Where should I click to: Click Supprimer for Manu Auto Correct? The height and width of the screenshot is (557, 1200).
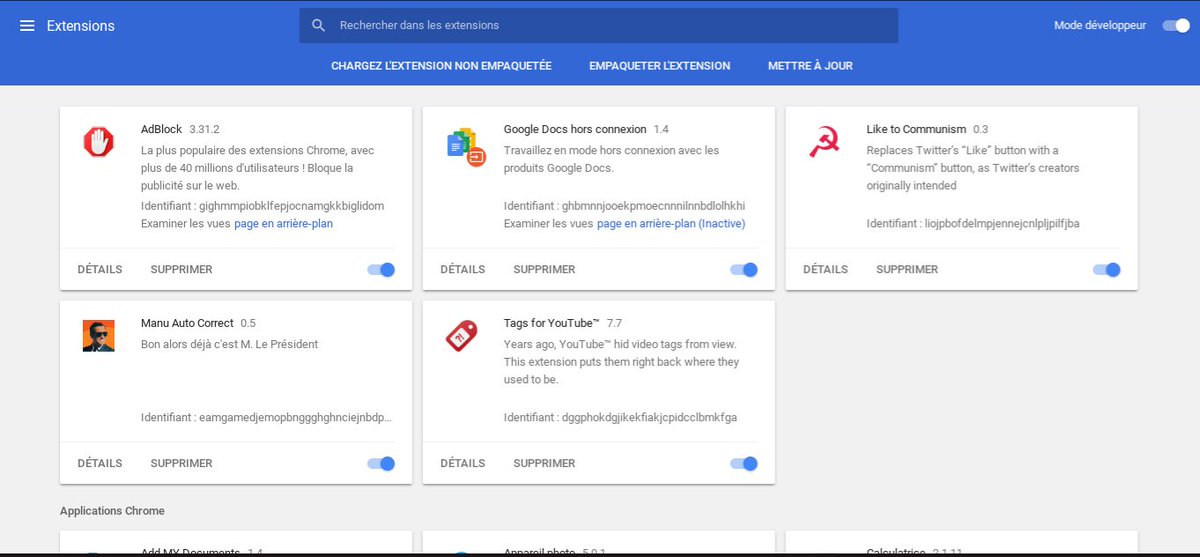point(181,463)
